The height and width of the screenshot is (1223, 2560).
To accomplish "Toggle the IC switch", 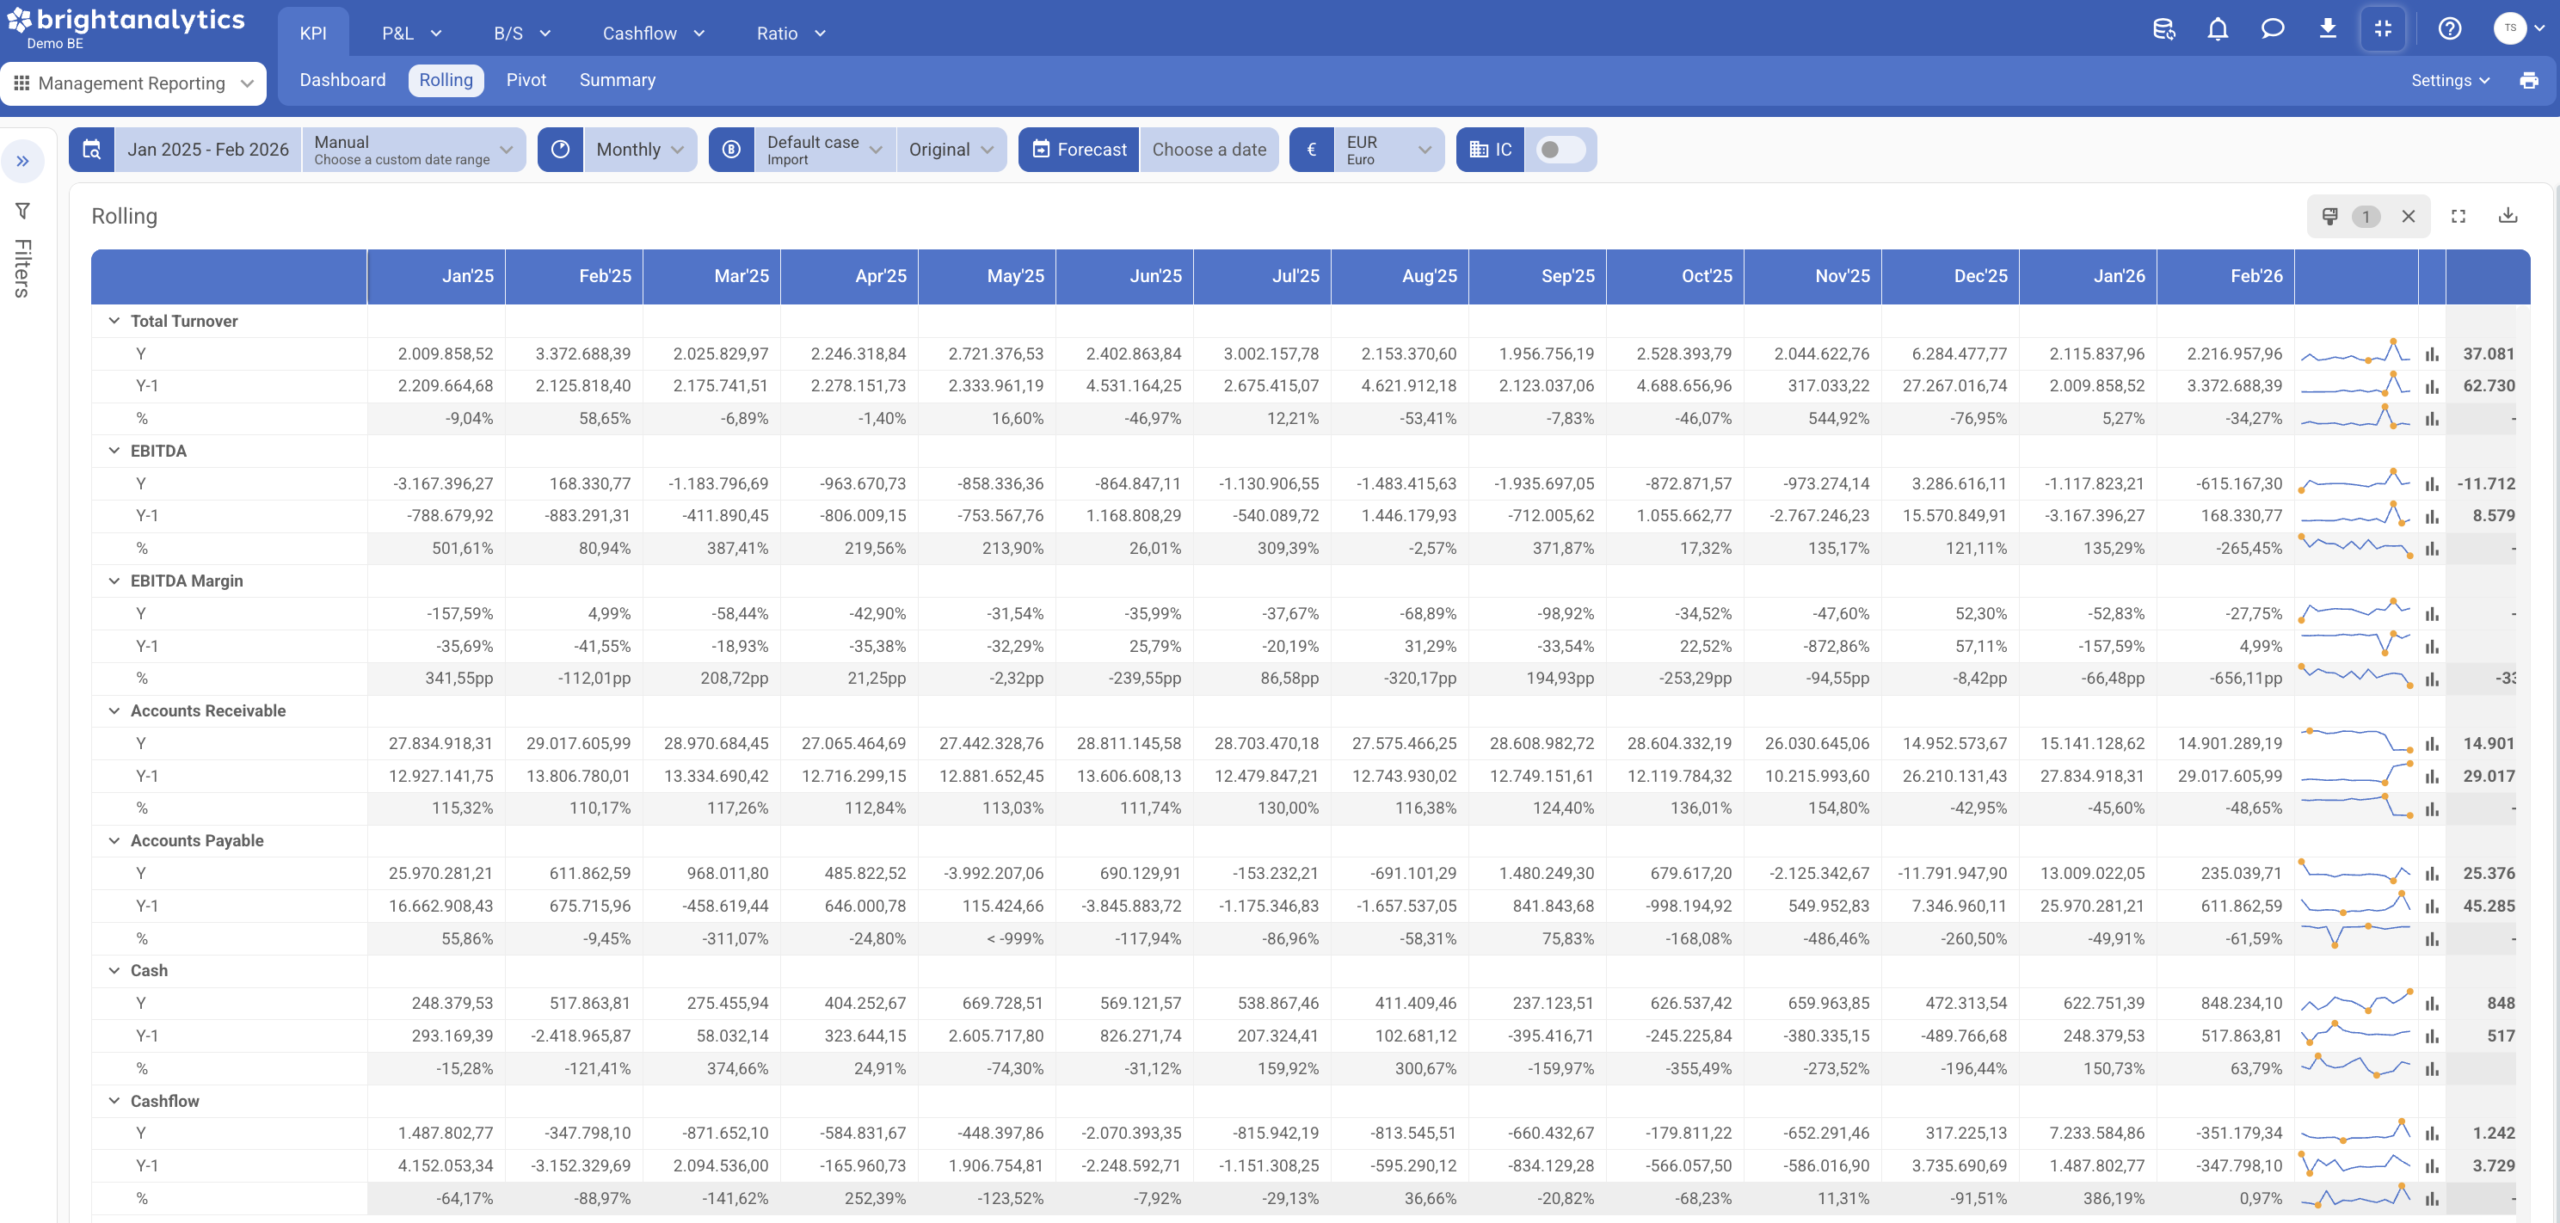I will 1560,150.
